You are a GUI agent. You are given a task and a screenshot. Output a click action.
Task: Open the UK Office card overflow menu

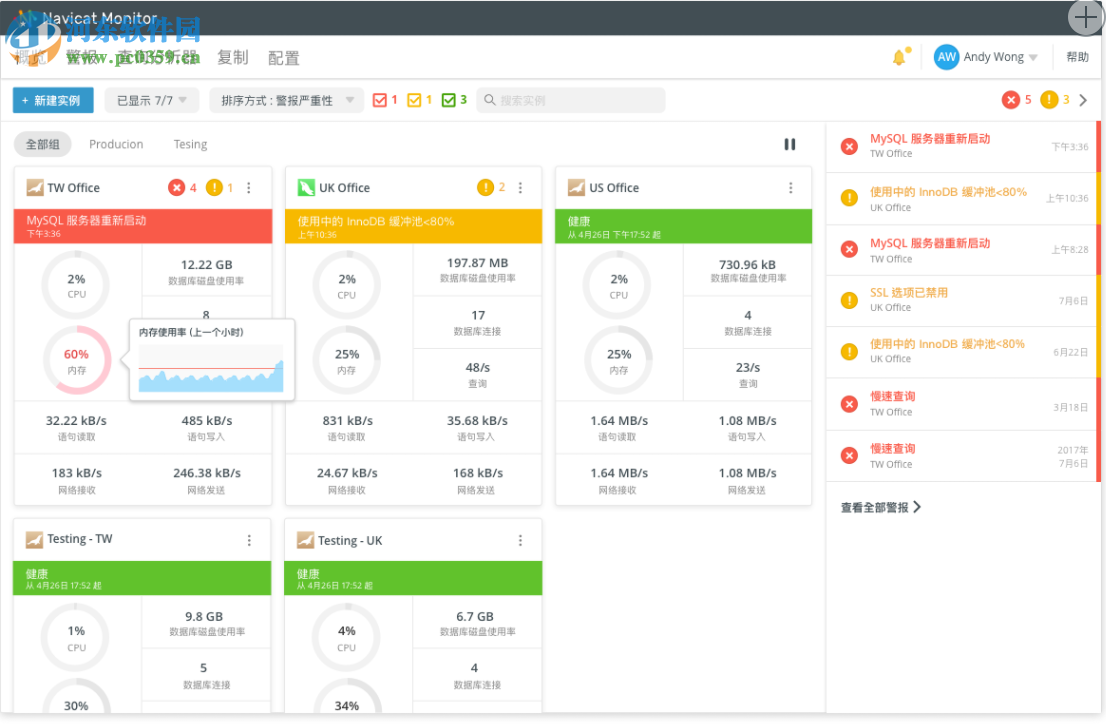coord(520,187)
